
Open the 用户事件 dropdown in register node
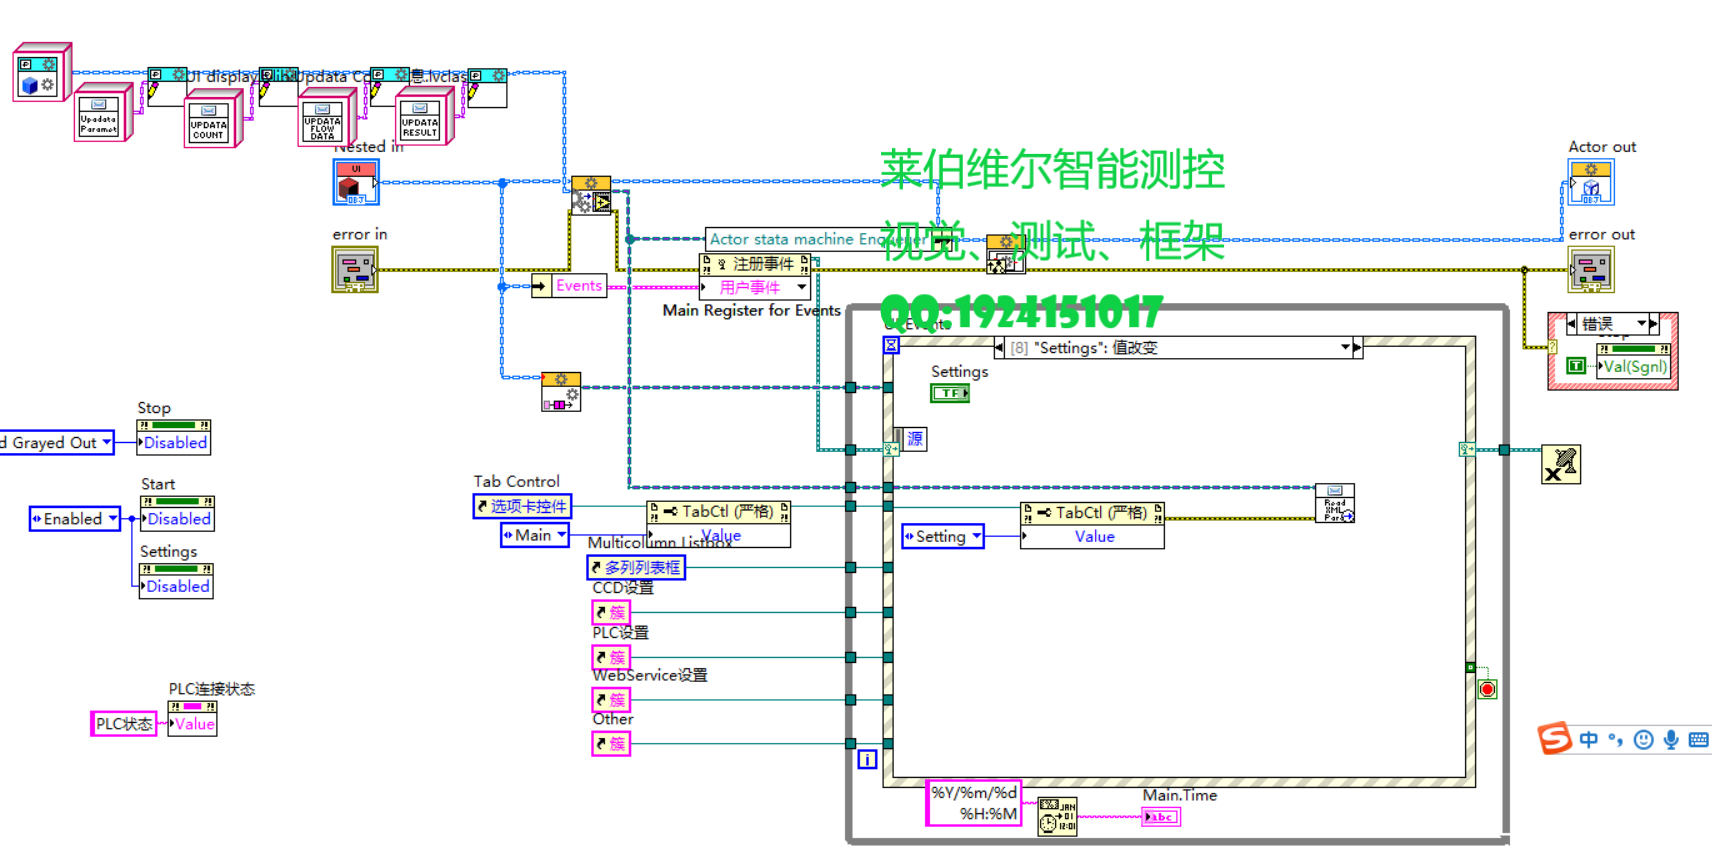coord(801,287)
